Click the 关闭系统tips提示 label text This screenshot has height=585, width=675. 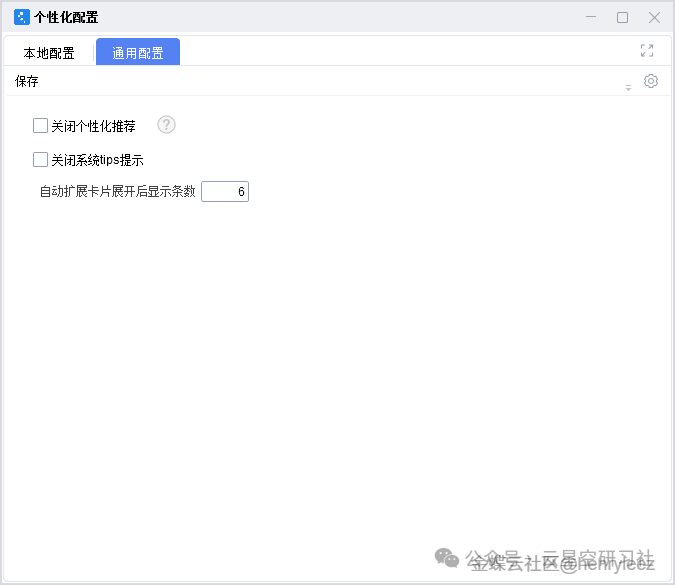click(x=97, y=159)
